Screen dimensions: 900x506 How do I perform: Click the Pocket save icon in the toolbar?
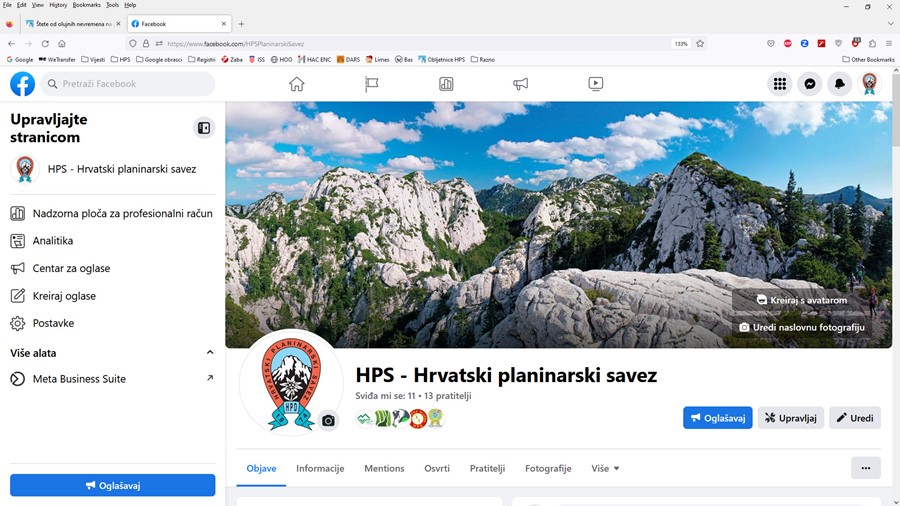pos(771,44)
